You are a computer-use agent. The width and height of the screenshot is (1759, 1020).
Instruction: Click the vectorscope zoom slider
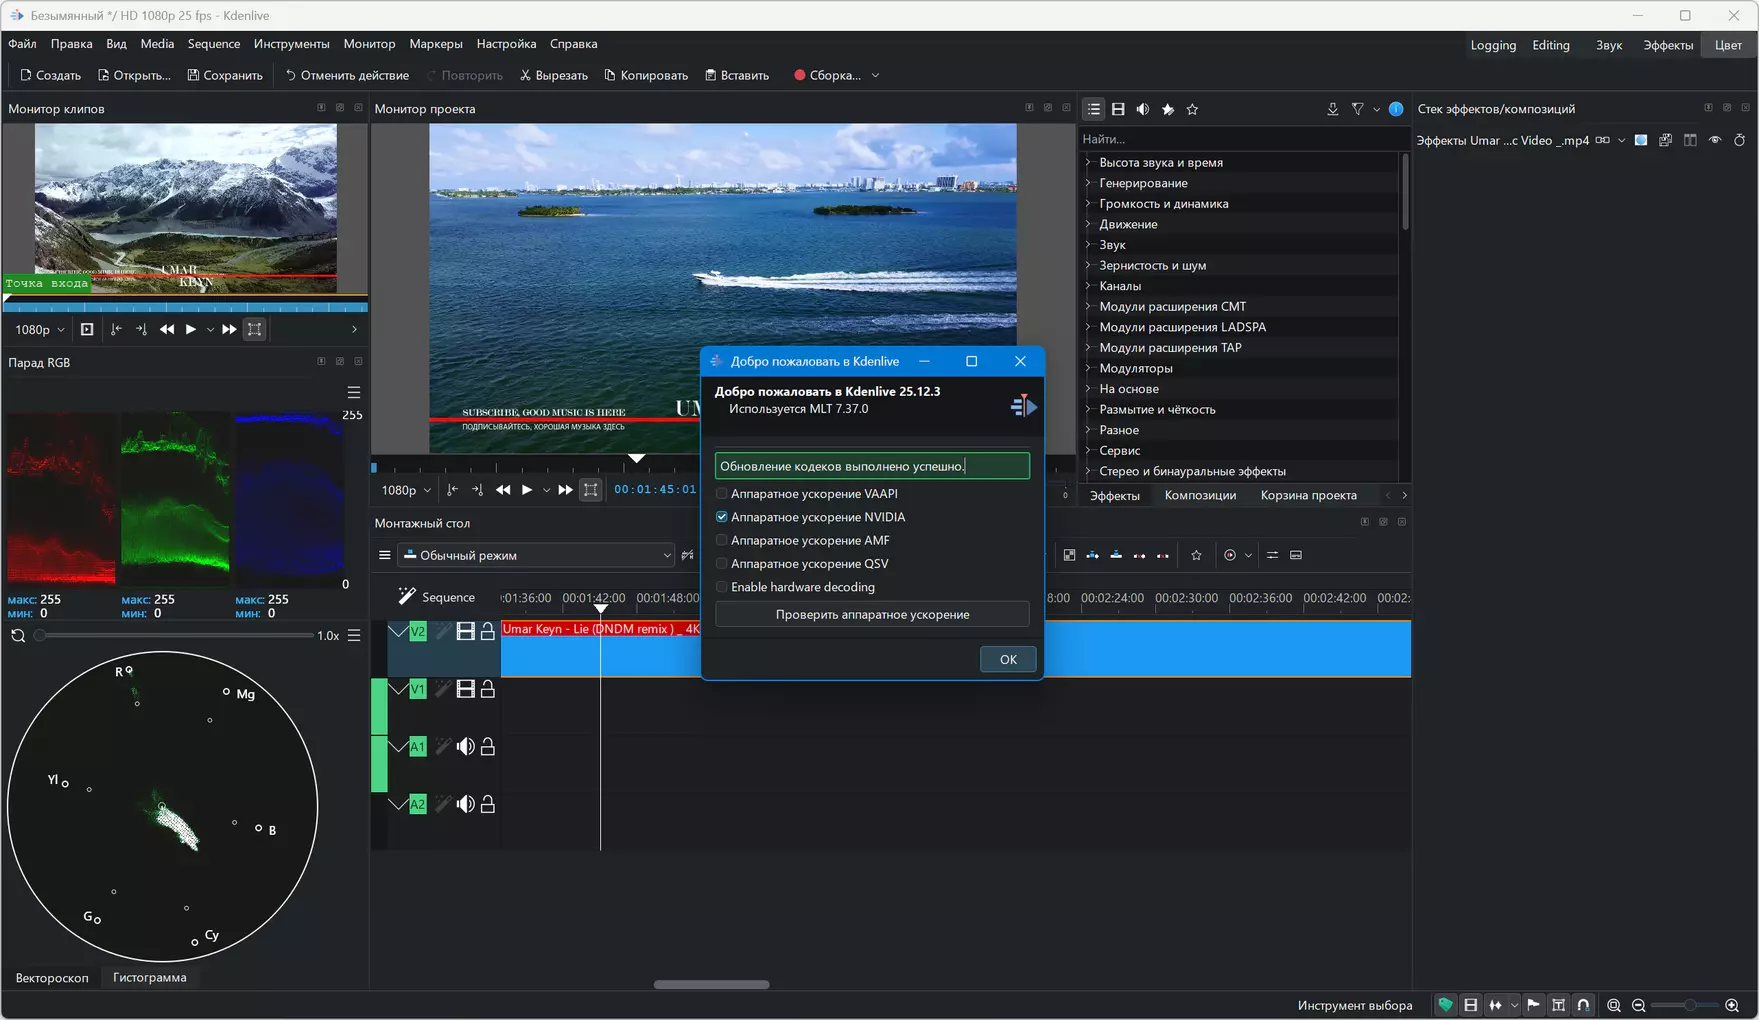pos(175,636)
